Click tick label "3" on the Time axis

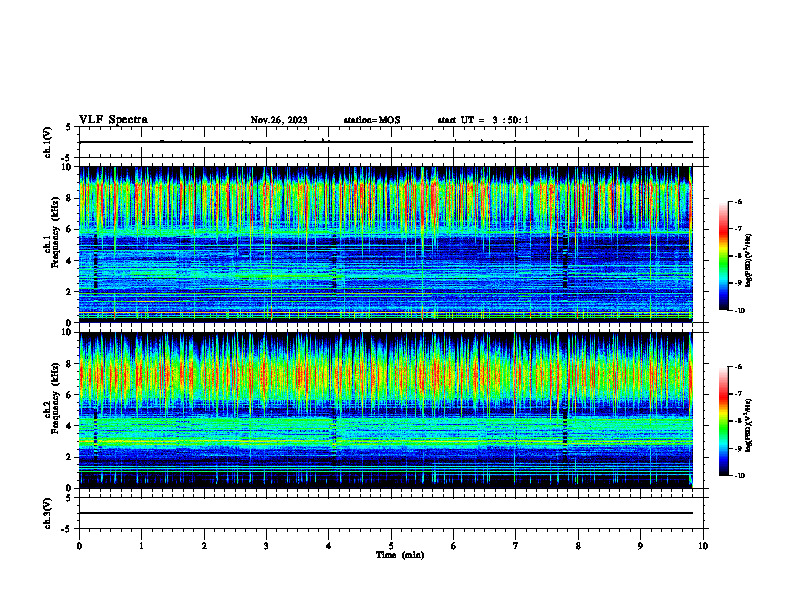point(266,546)
